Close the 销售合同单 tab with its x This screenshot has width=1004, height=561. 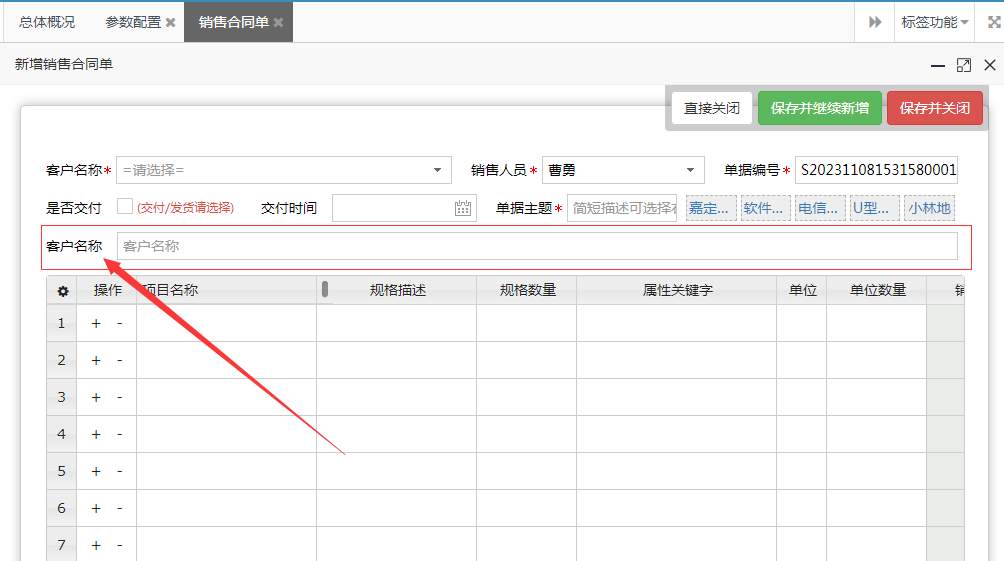(x=278, y=22)
